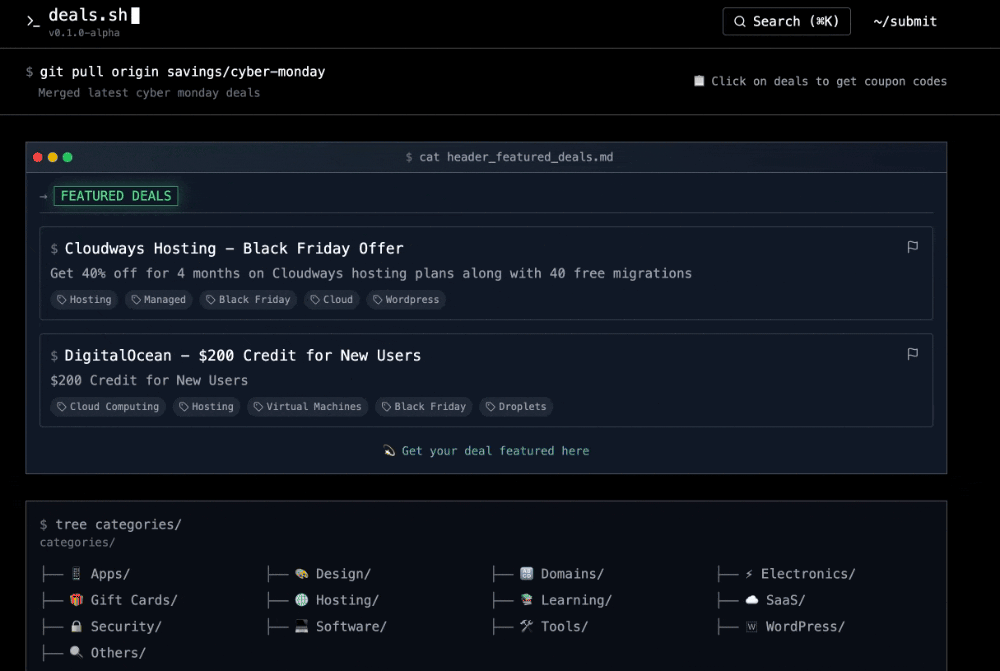Click the lightning bolt icon by Electronics/
Viewport: 1000px width, 671px height.
tap(749, 574)
